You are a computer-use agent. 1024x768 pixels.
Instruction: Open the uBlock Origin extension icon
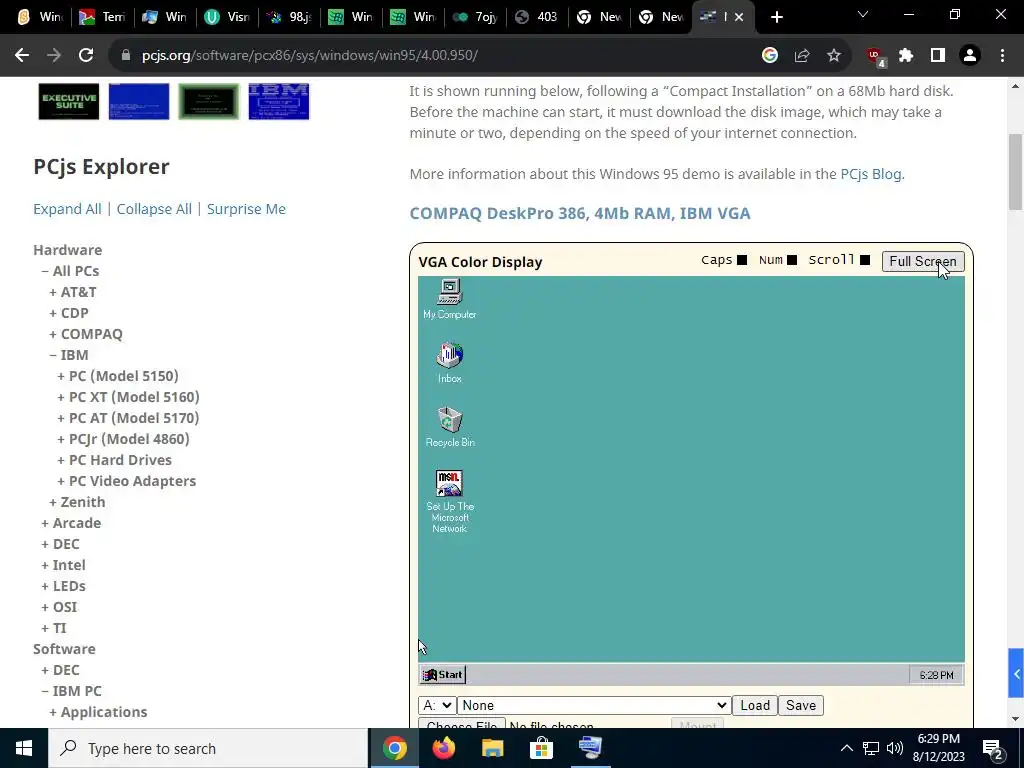[x=875, y=57]
